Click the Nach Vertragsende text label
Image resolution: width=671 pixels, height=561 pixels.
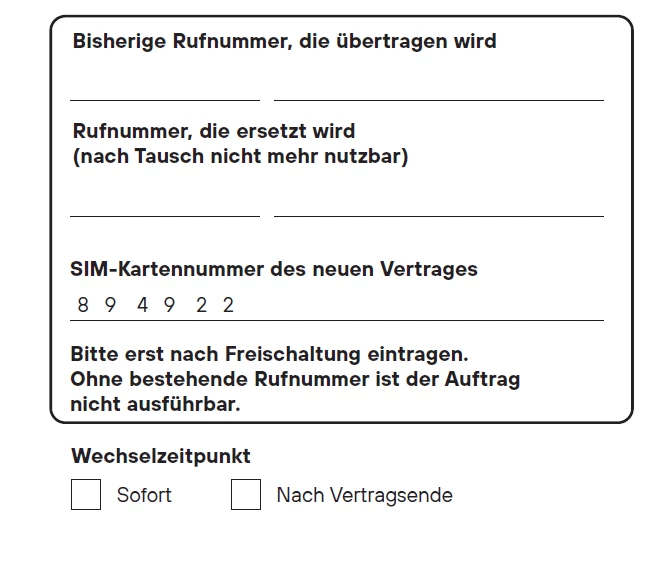[x=364, y=495]
